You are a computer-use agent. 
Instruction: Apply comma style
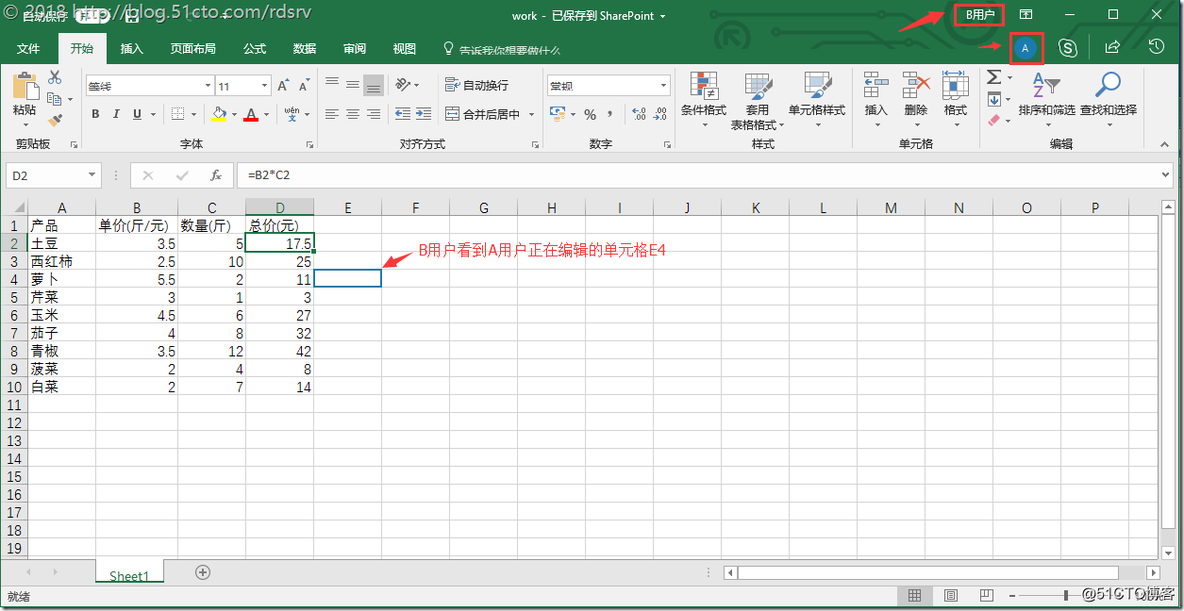coord(609,115)
